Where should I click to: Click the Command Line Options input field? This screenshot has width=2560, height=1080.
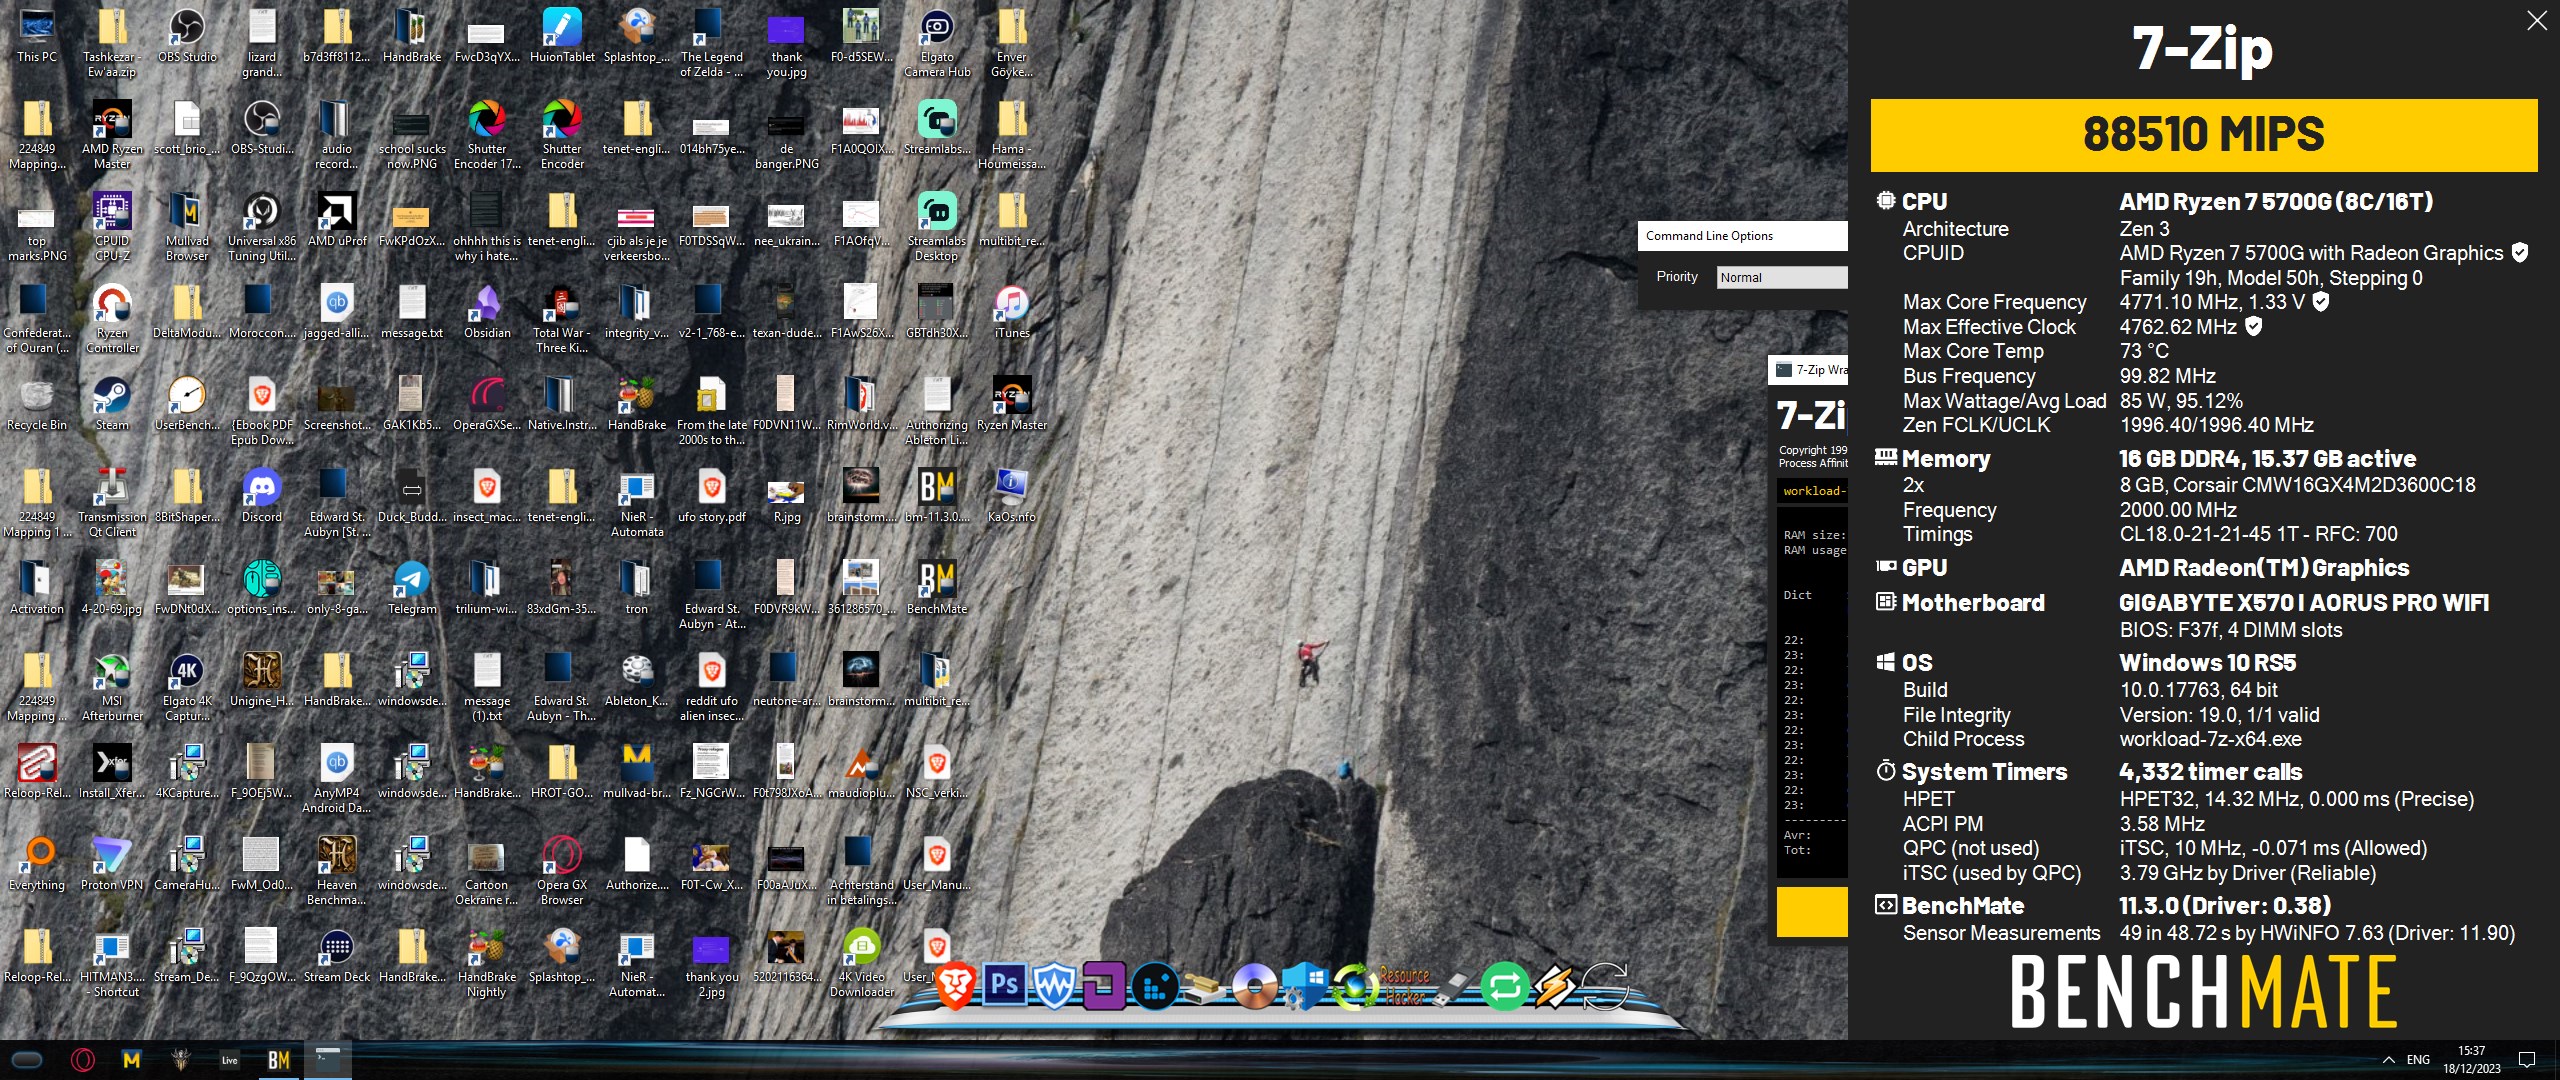(x=1742, y=236)
